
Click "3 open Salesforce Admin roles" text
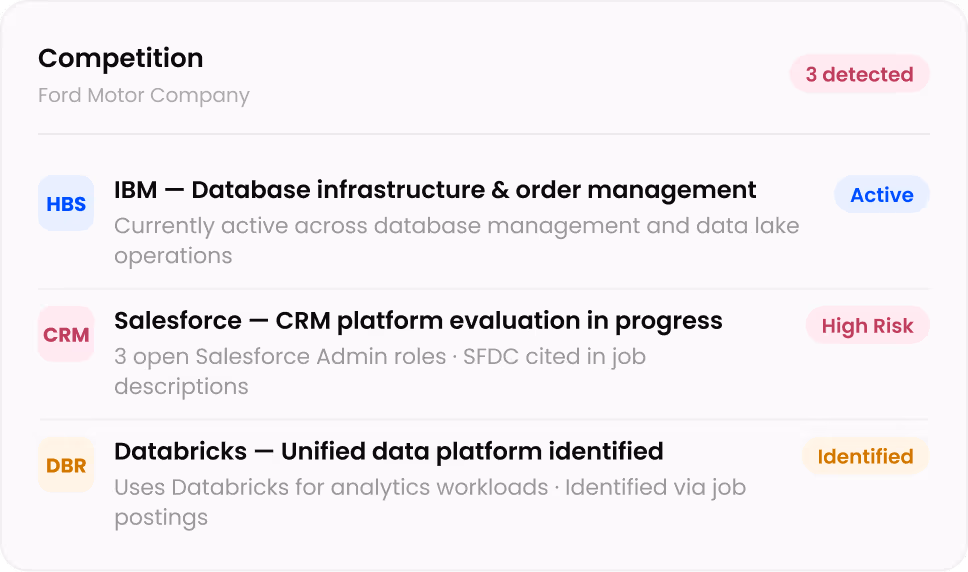click(280, 357)
